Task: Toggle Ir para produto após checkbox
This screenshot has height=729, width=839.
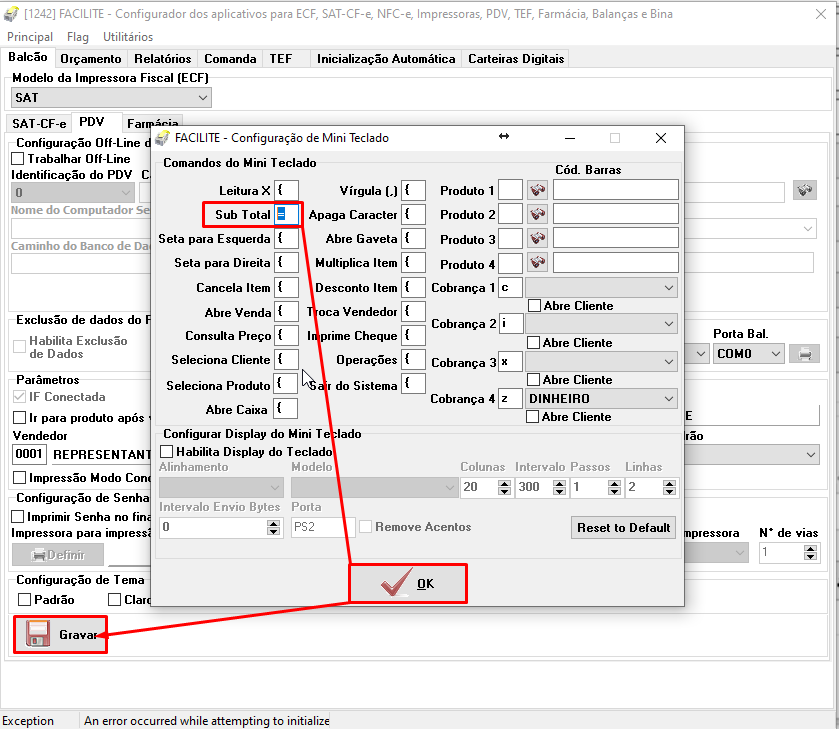Action: click(x=19, y=417)
